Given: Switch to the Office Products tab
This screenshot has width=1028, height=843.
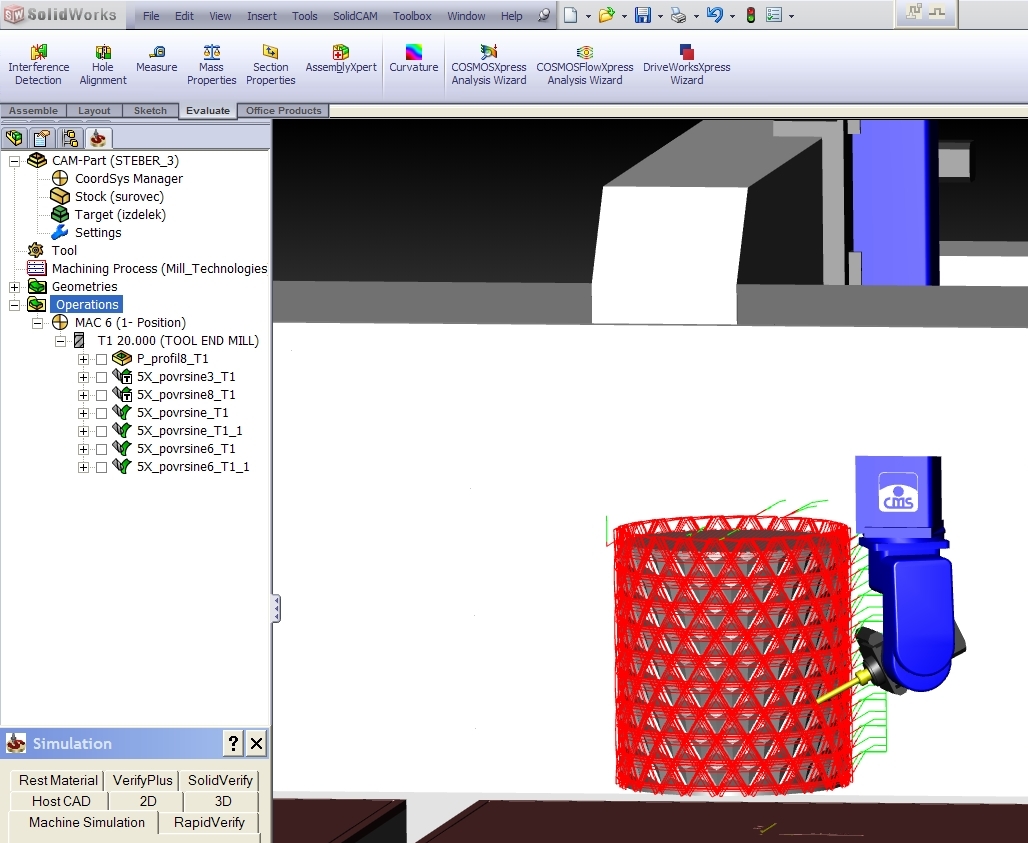Looking at the screenshot, I should click(283, 111).
